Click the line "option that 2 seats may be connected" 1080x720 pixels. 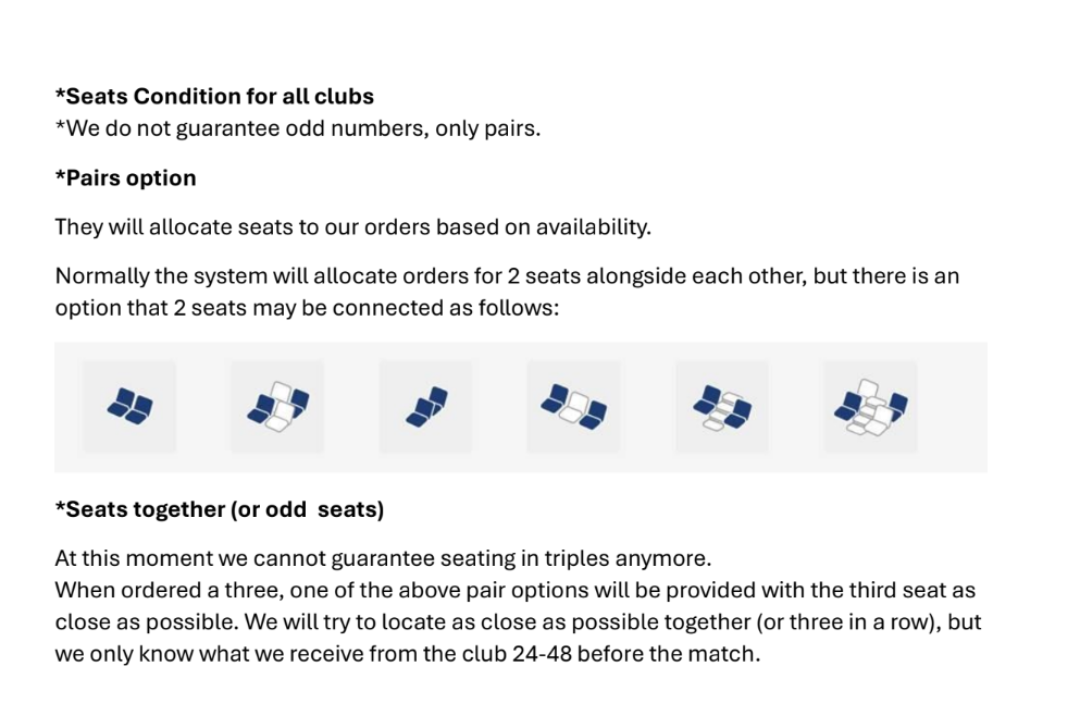point(306,307)
